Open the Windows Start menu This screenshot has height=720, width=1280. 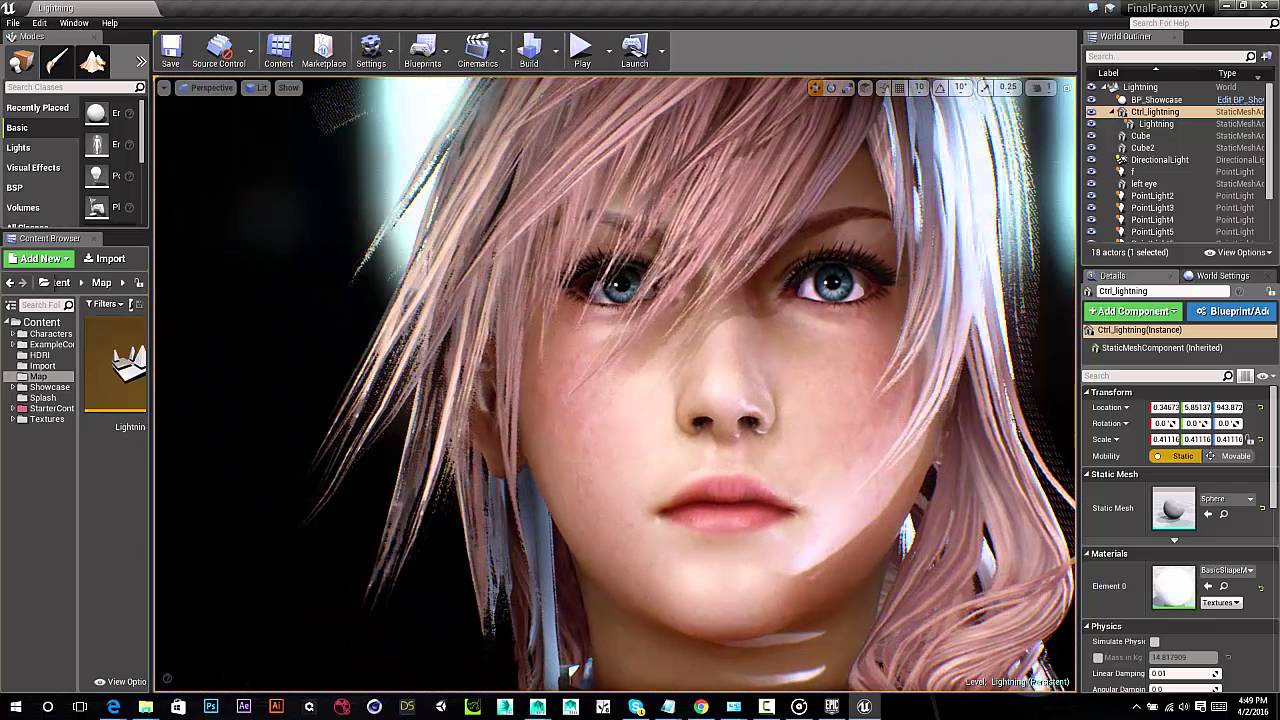coord(15,707)
